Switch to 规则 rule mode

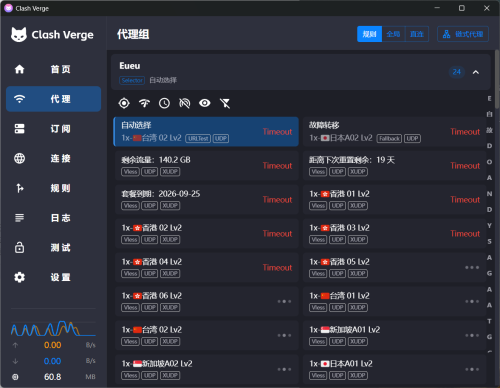pyautogui.click(x=369, y=34)
